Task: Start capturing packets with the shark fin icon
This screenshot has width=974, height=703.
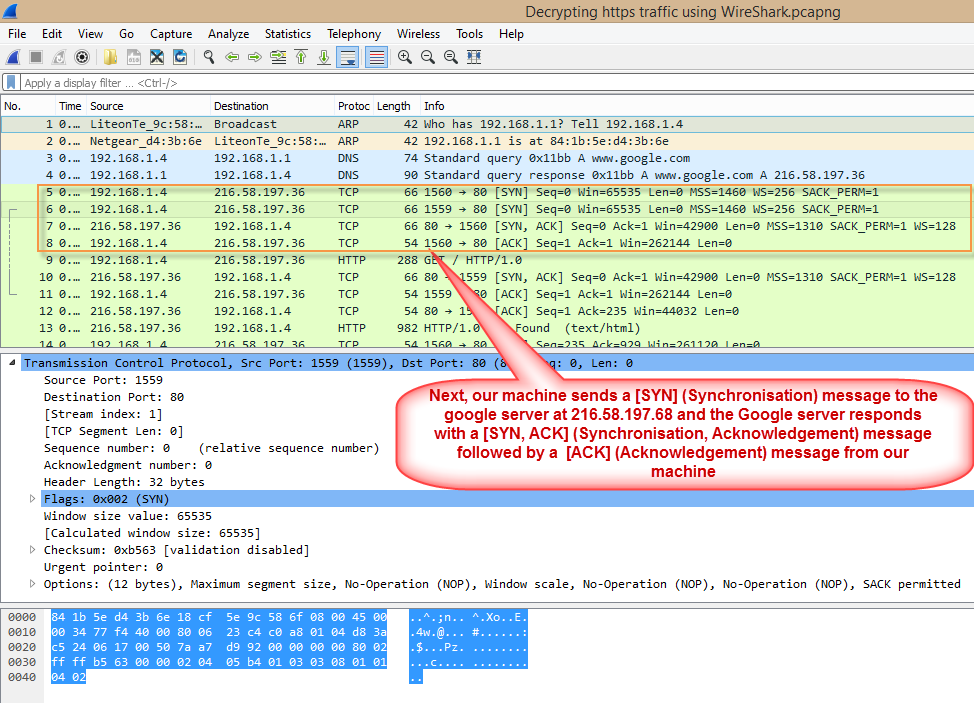Action: [13, 57]
